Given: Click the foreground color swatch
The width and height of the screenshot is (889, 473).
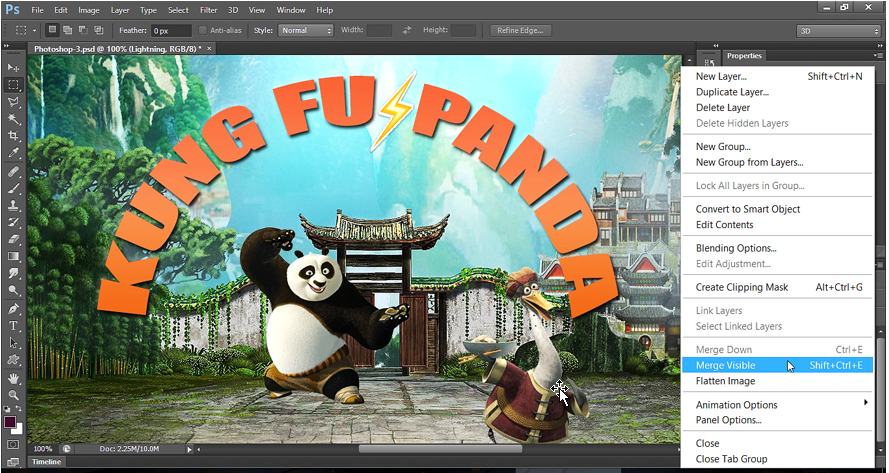Looking at the screenshot, I should (10, 421).
